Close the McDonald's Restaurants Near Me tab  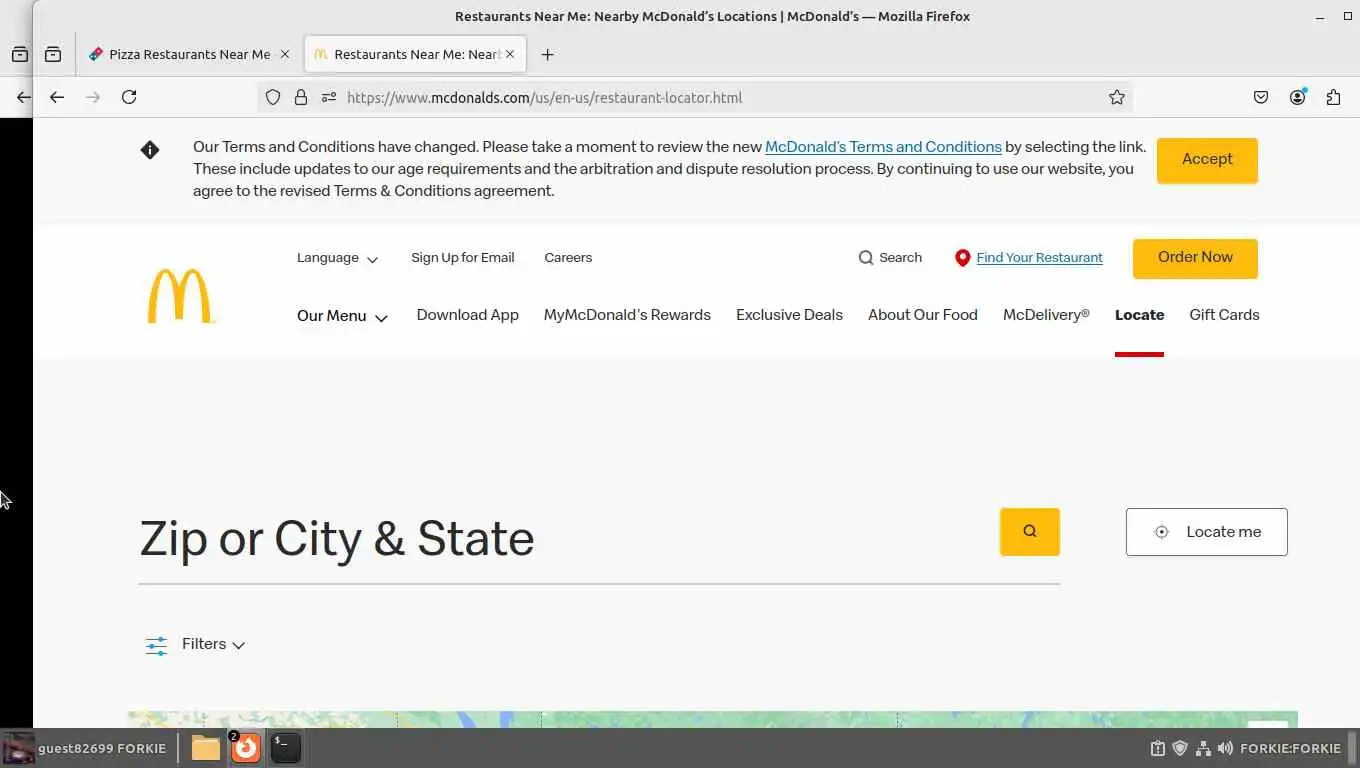point(510,55)
